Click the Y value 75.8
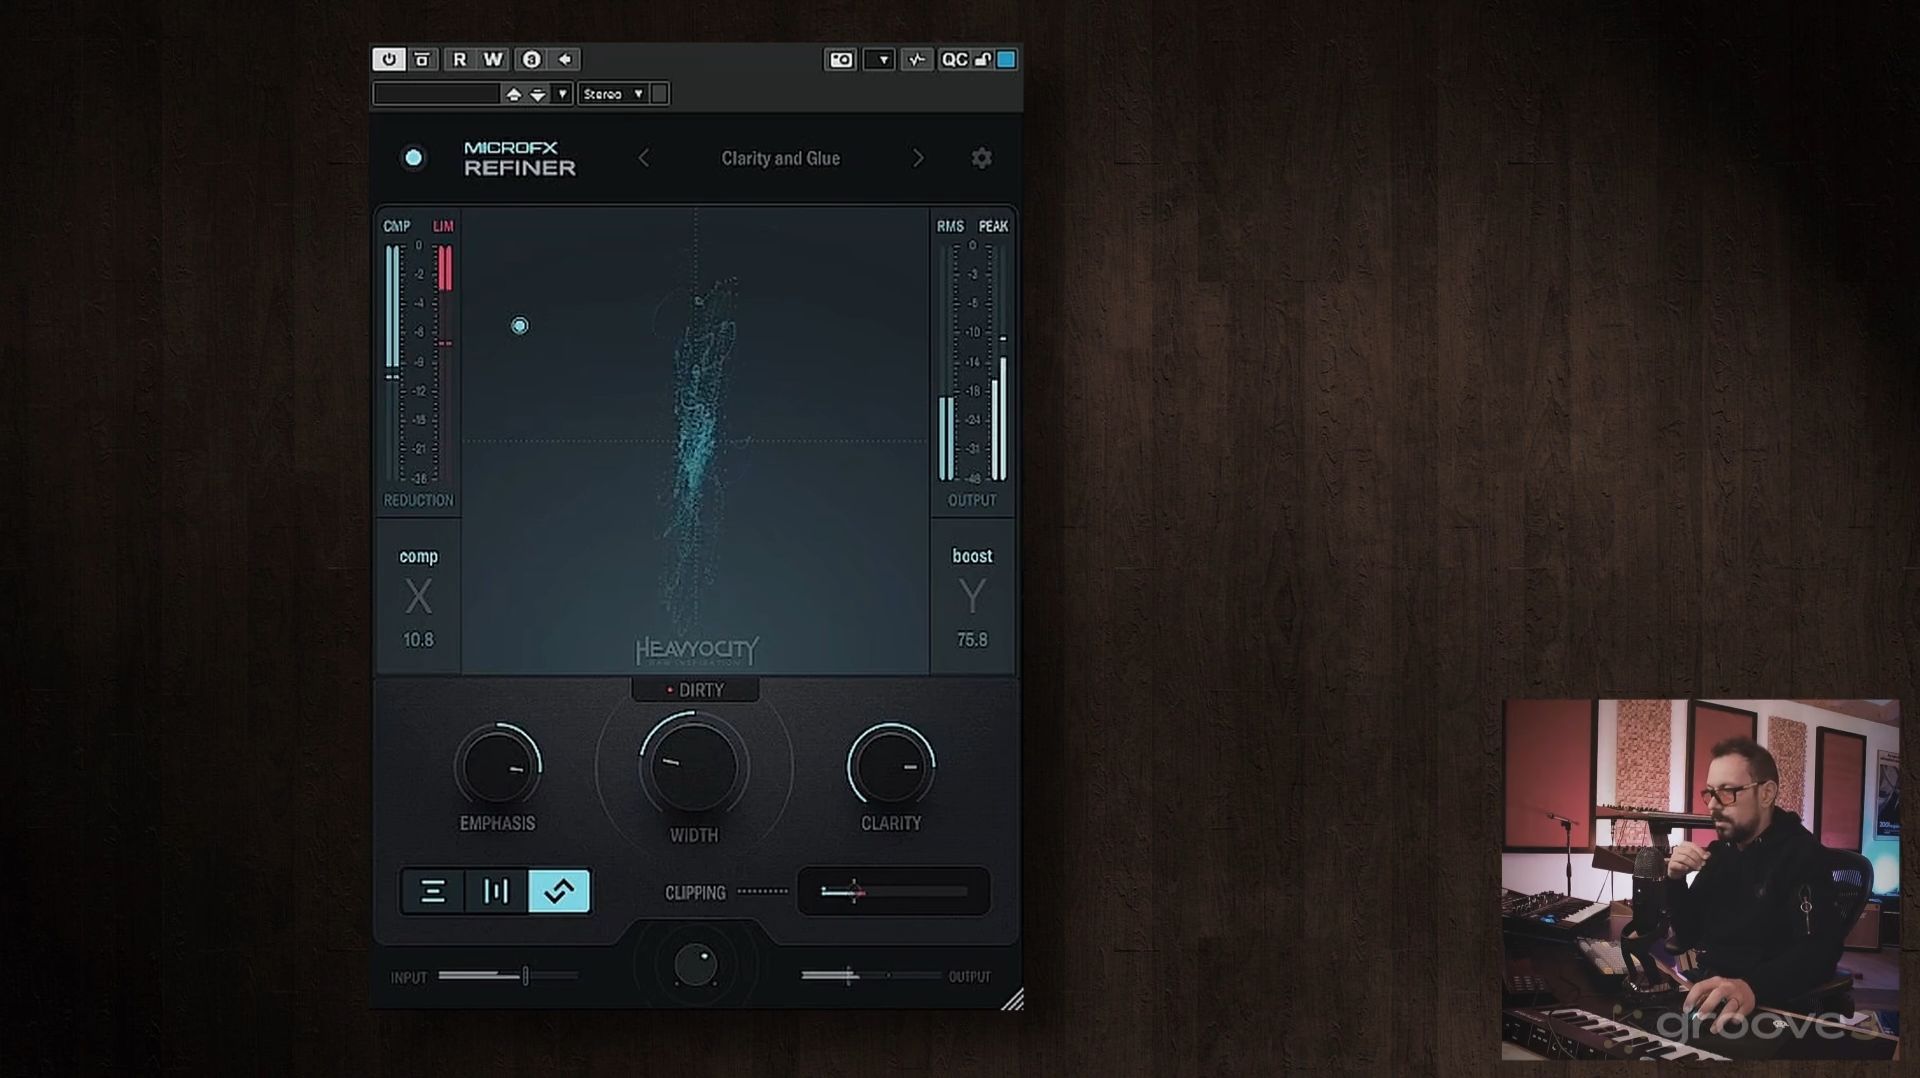 point(972,640)
